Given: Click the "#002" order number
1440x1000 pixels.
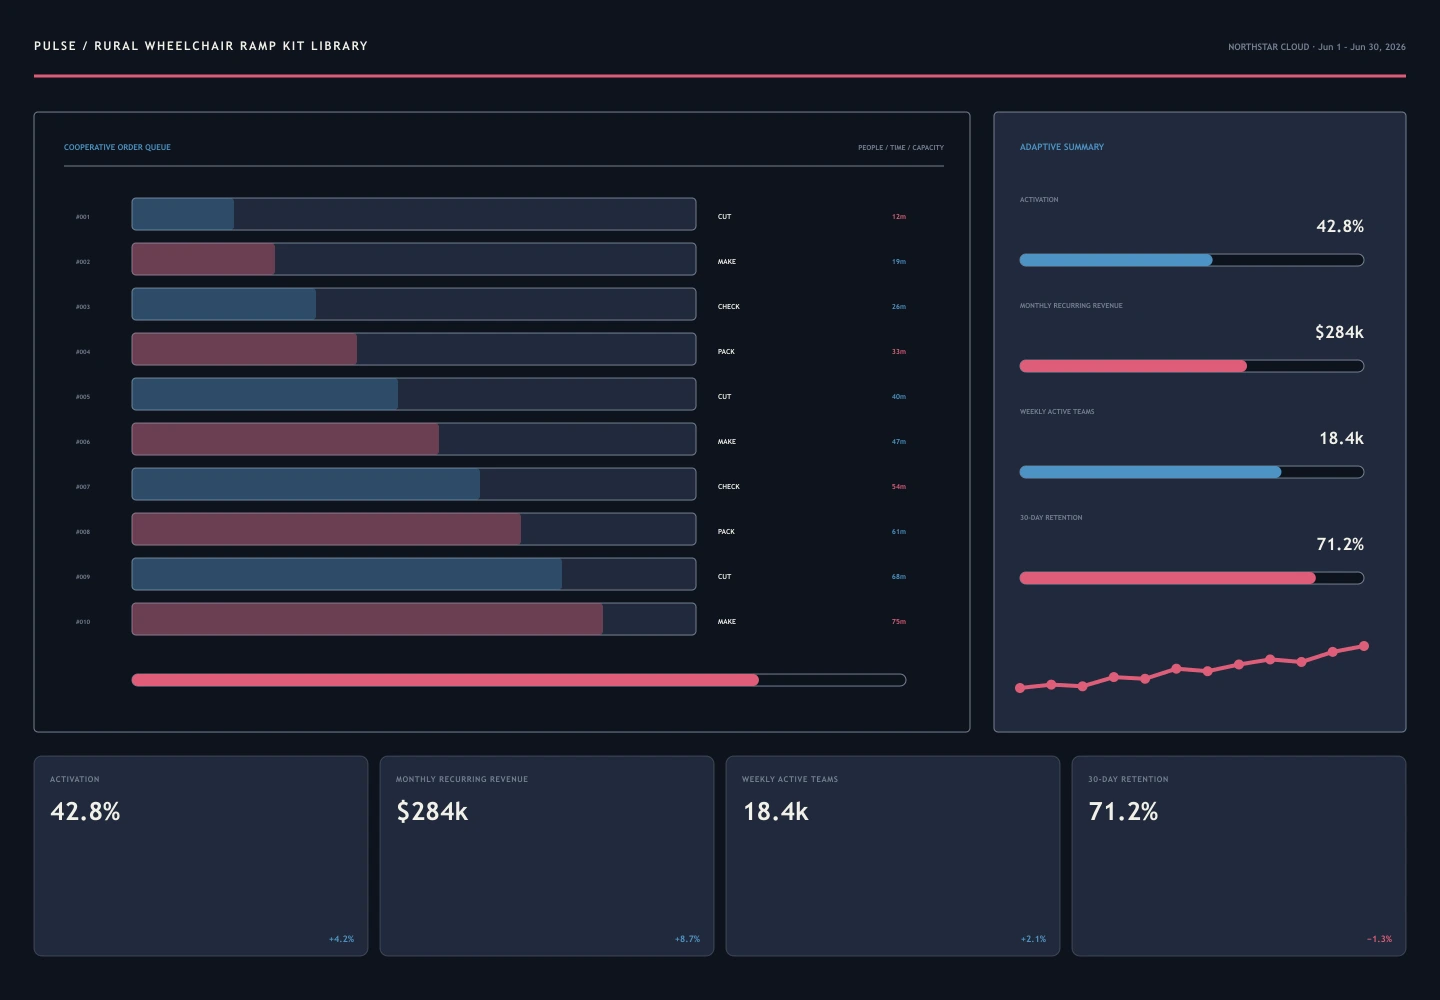Looking at the screenshot, I should click(83, 262).
